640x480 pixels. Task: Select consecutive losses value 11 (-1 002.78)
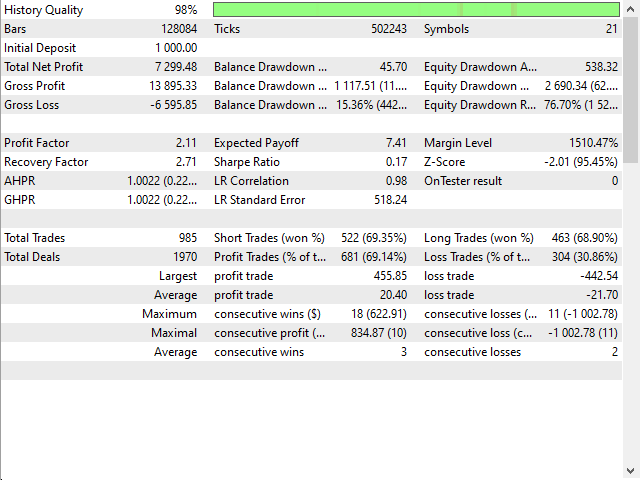pyautogui.click(x=583, y=314)
